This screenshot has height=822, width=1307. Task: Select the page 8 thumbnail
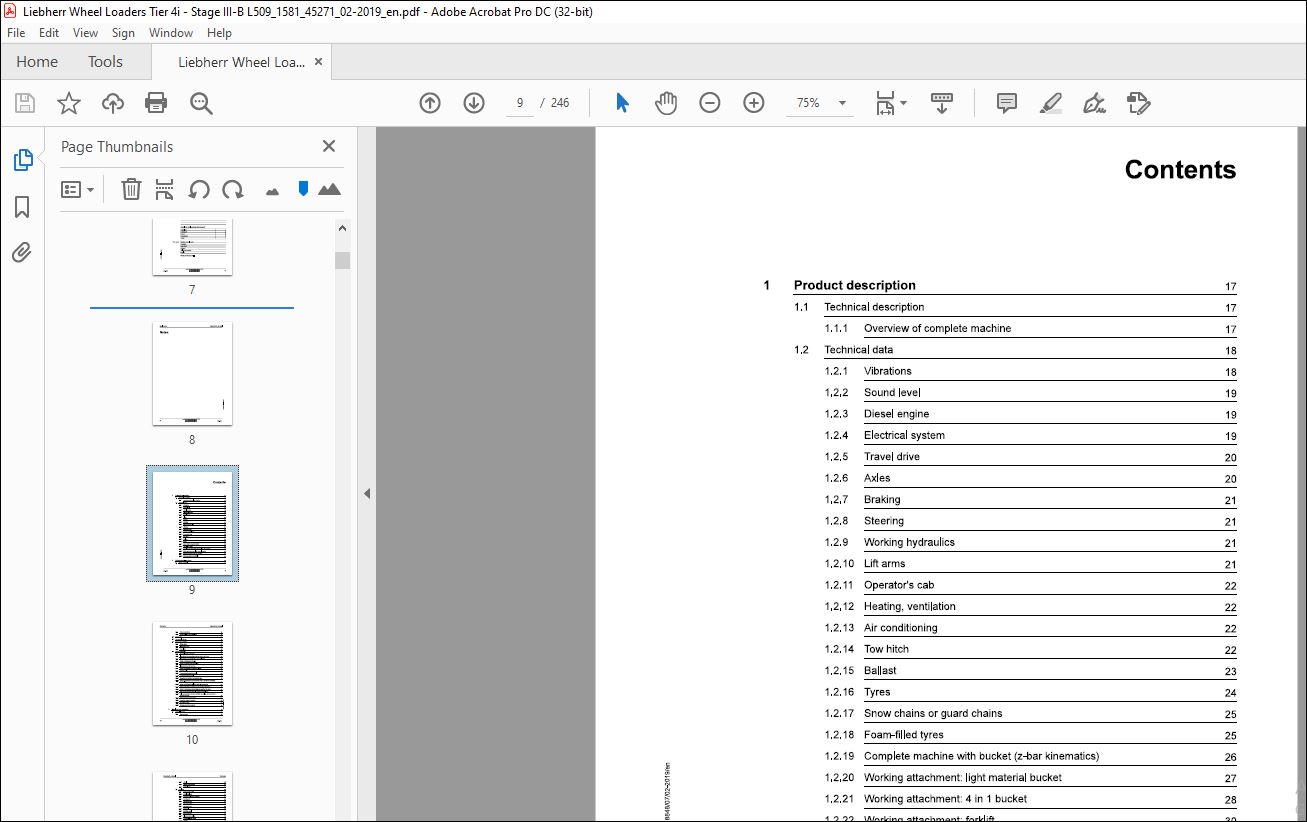(x=192, y=373)
